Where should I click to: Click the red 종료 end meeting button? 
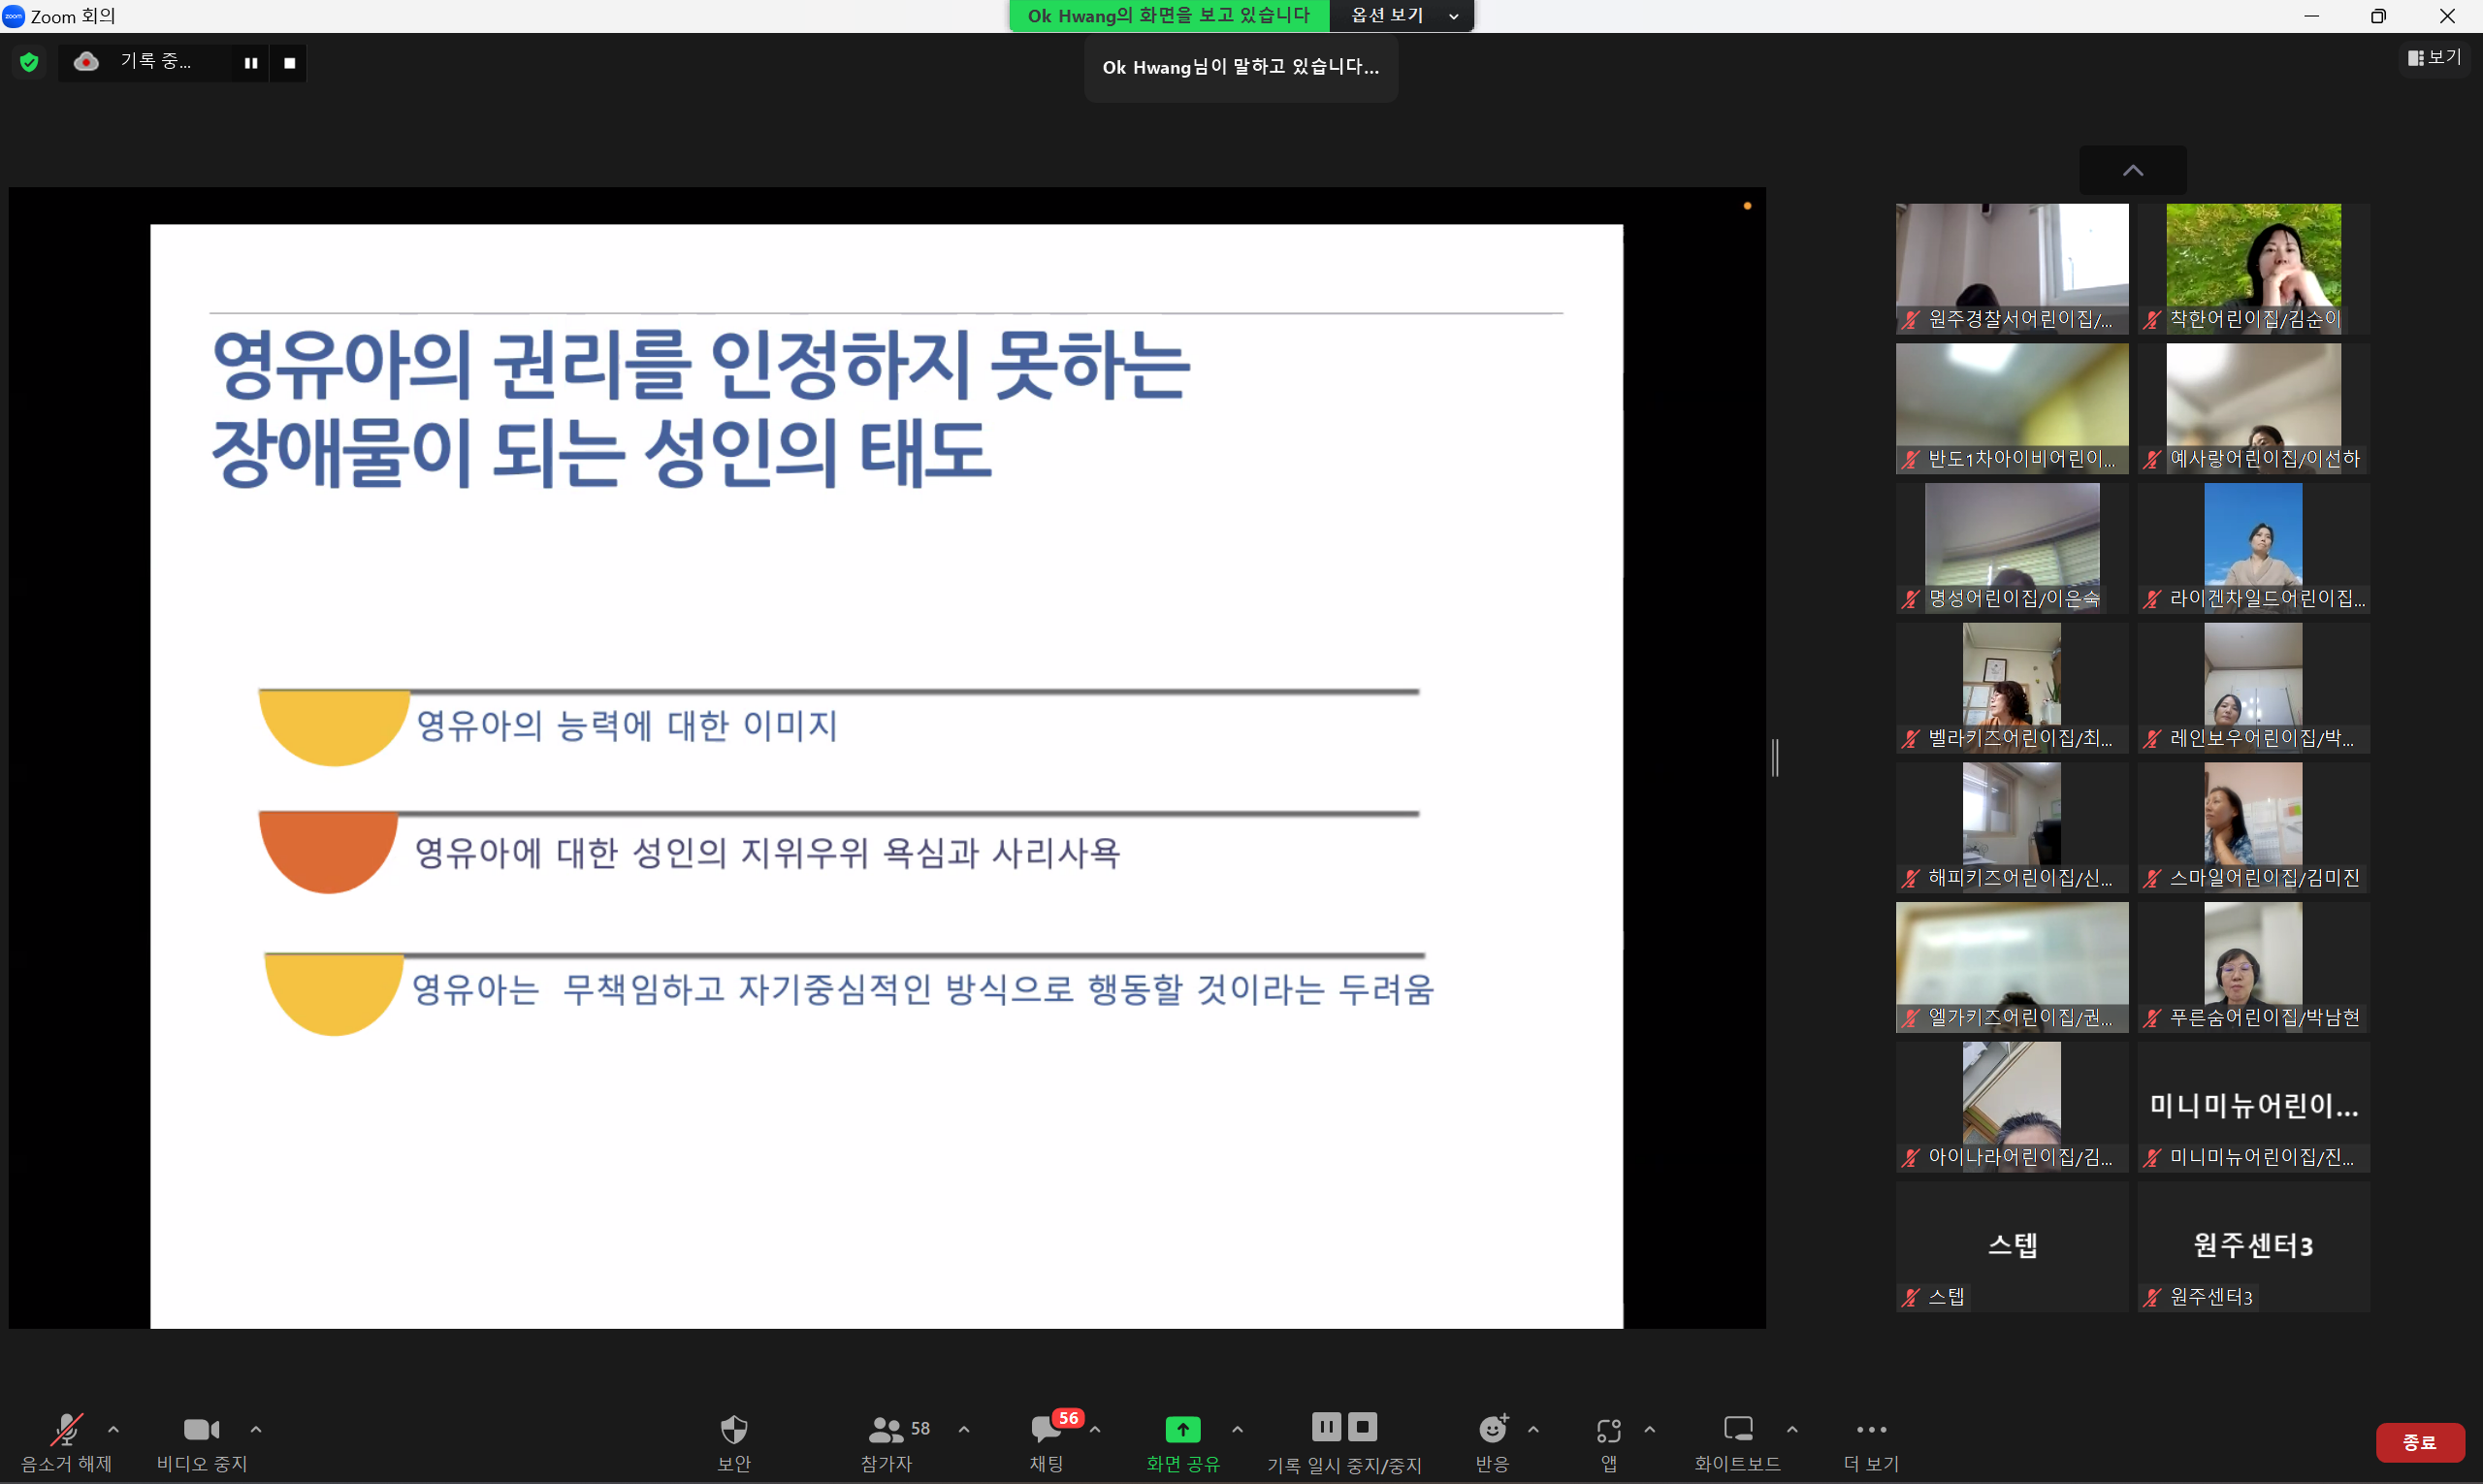tap(2420, 1442)
